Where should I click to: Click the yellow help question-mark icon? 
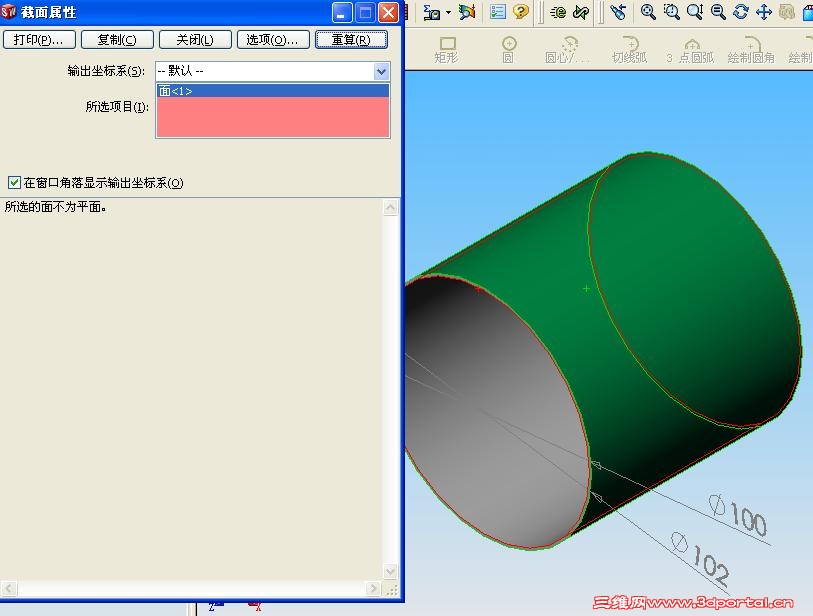[521, 12]
